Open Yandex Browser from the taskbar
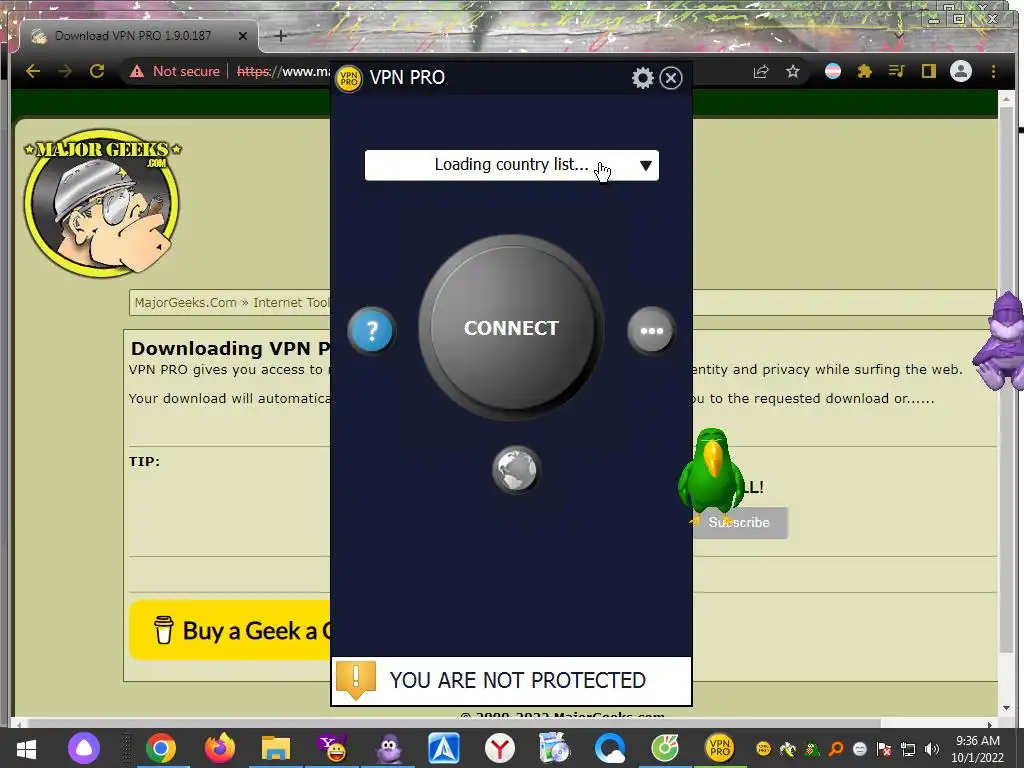The image size is (1024, 768). 500,748
